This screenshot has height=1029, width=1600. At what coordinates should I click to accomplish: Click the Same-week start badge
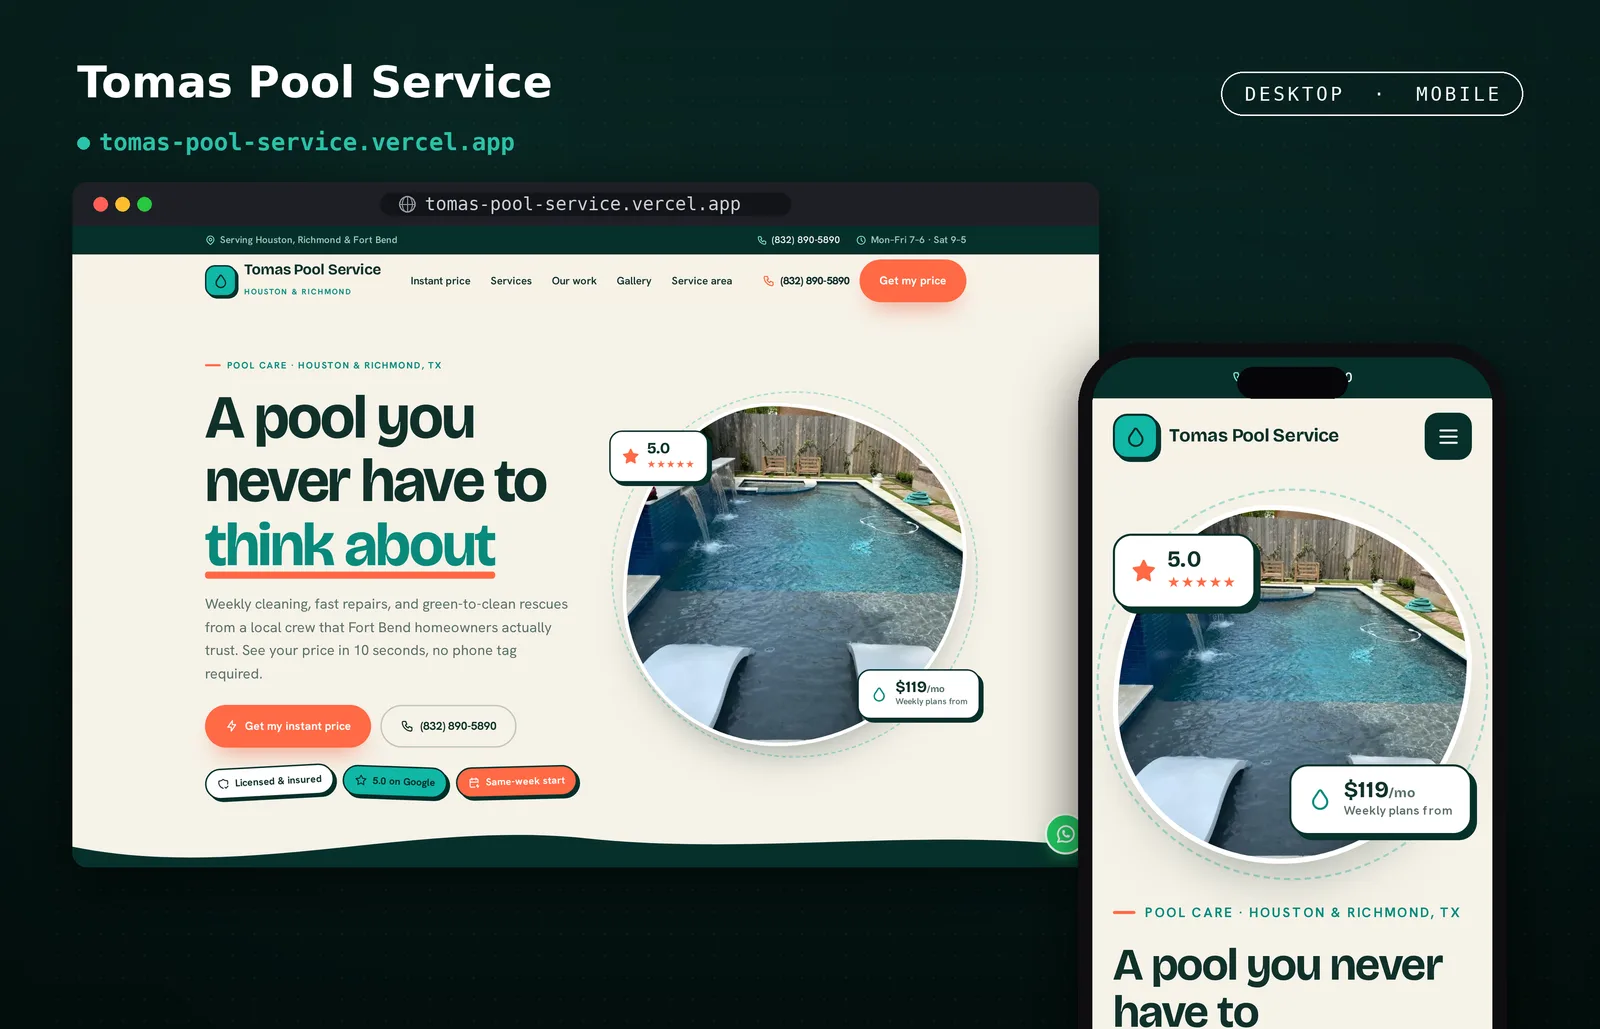click(518, 782)
